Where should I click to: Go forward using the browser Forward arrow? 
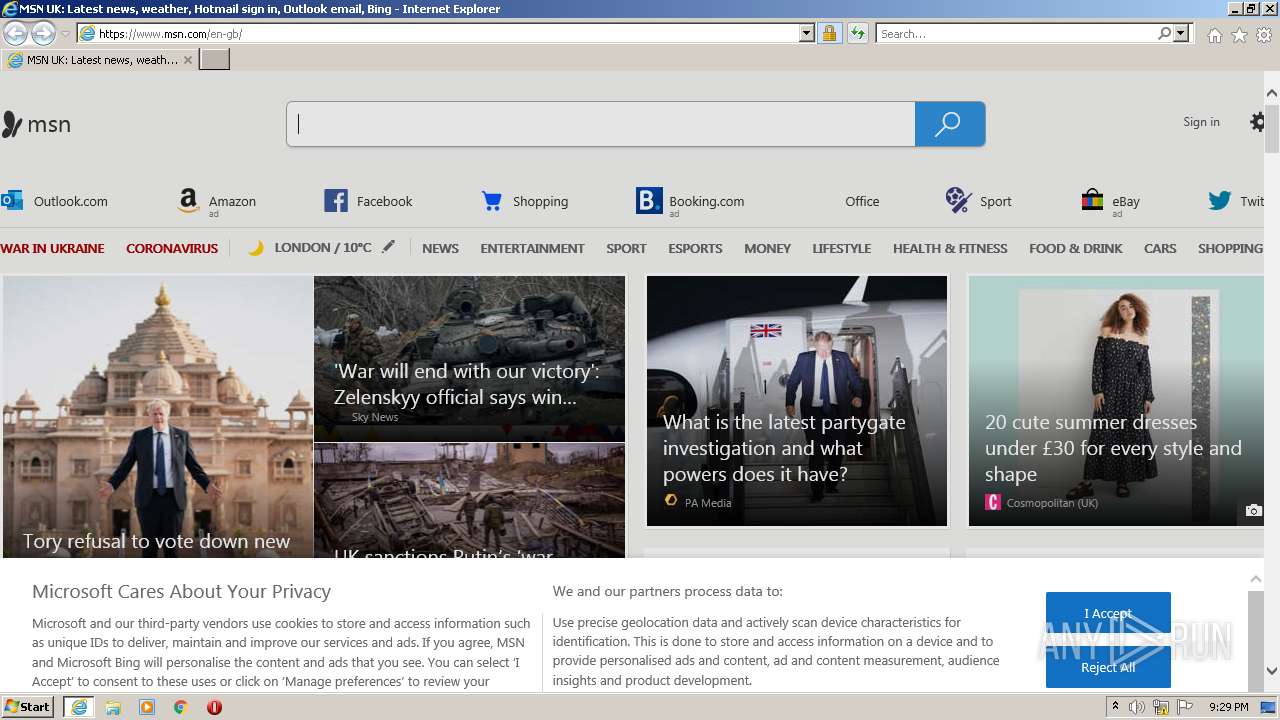(x=43, y=33)
